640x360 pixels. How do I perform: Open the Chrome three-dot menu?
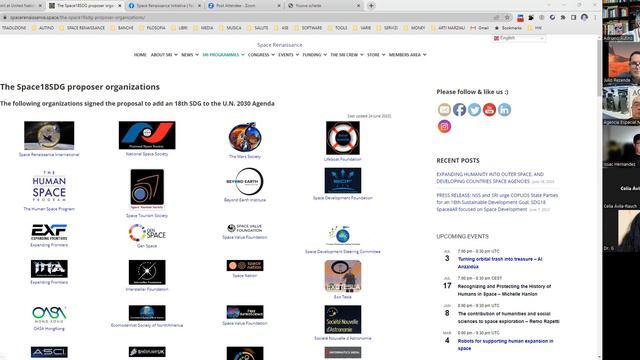point(595,18)
